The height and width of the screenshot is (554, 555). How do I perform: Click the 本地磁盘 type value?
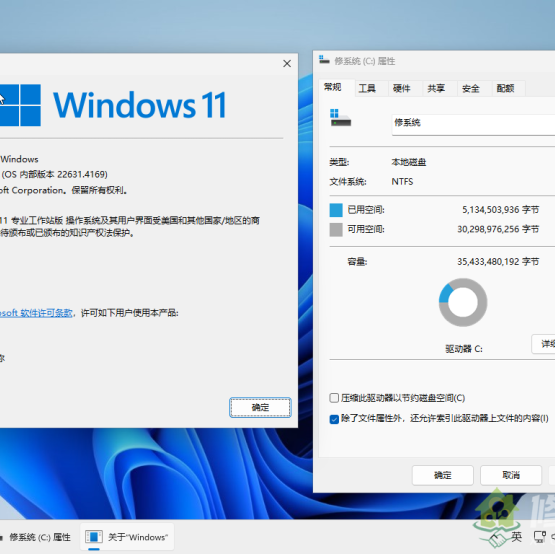point(408,162)
